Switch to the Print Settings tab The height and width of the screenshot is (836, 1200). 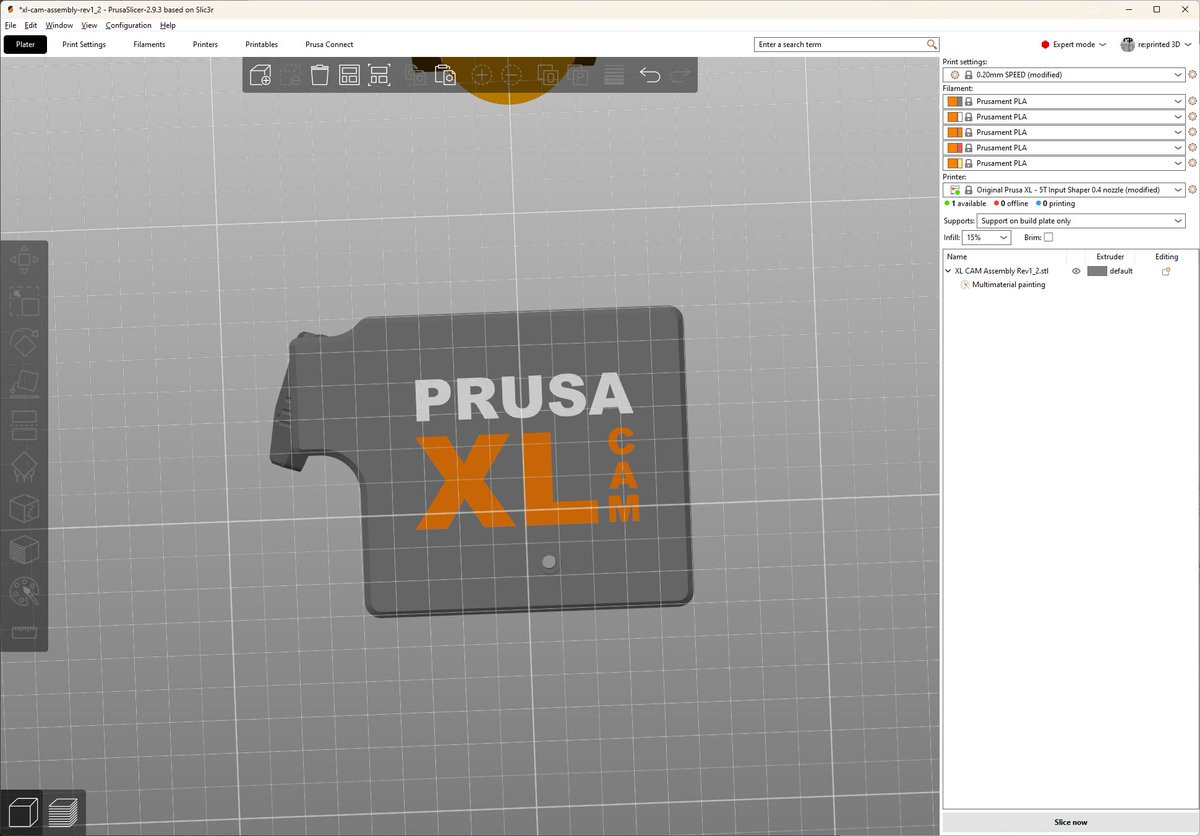tap(84, 44)
